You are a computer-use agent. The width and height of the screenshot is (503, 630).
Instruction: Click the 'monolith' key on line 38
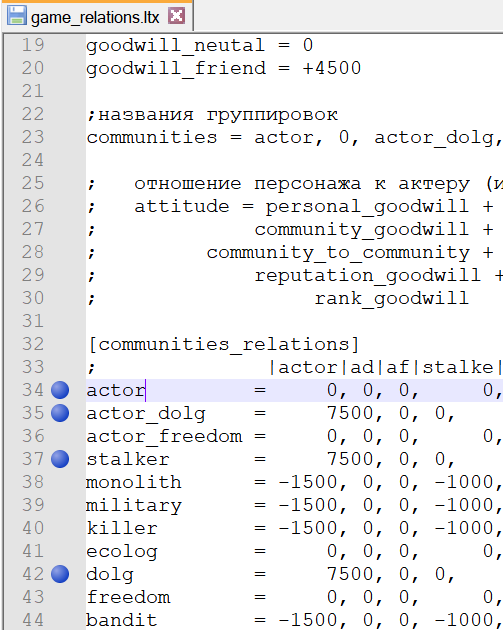[134, 482]
